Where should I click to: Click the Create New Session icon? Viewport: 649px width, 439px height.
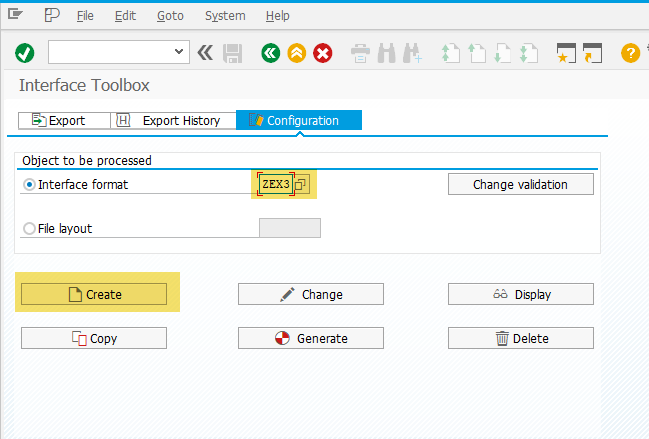coord(566,53)
